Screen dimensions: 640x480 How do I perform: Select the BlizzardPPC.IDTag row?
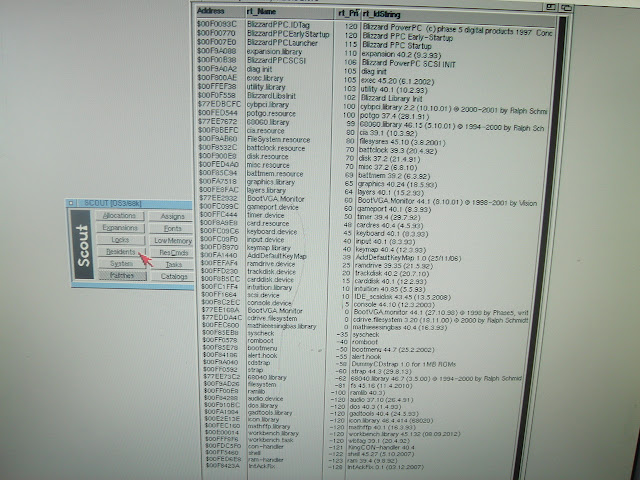[x=375, y=26]
